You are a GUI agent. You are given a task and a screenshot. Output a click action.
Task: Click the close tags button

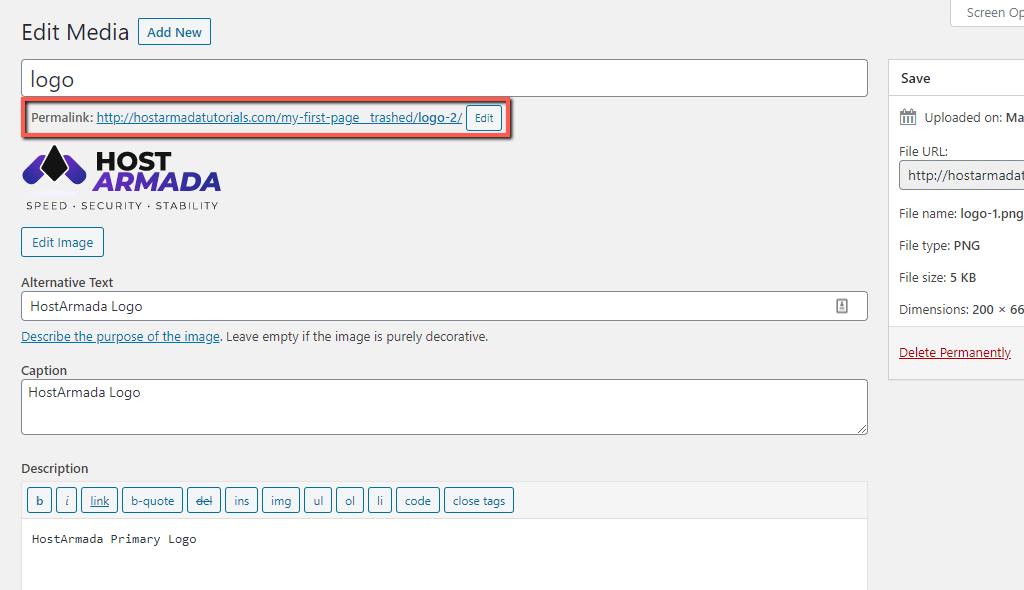tap(479, 501)
